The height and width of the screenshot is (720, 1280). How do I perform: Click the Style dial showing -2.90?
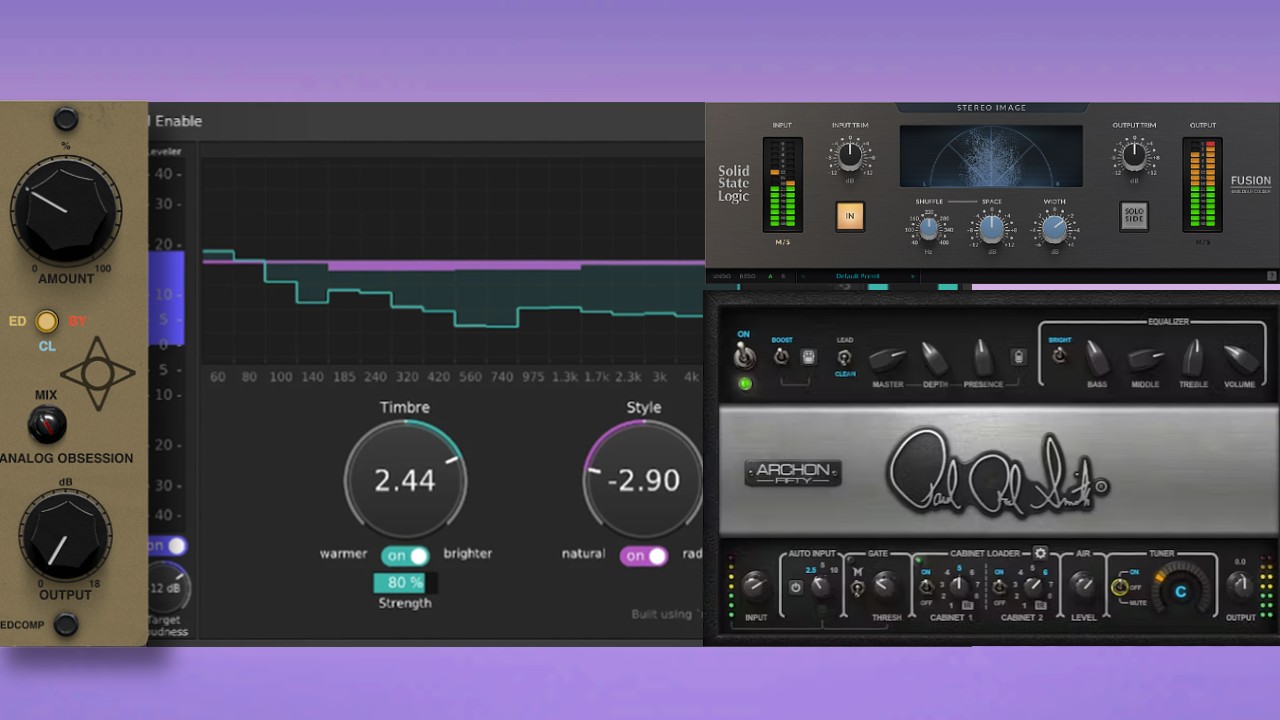tap(644, 480)
